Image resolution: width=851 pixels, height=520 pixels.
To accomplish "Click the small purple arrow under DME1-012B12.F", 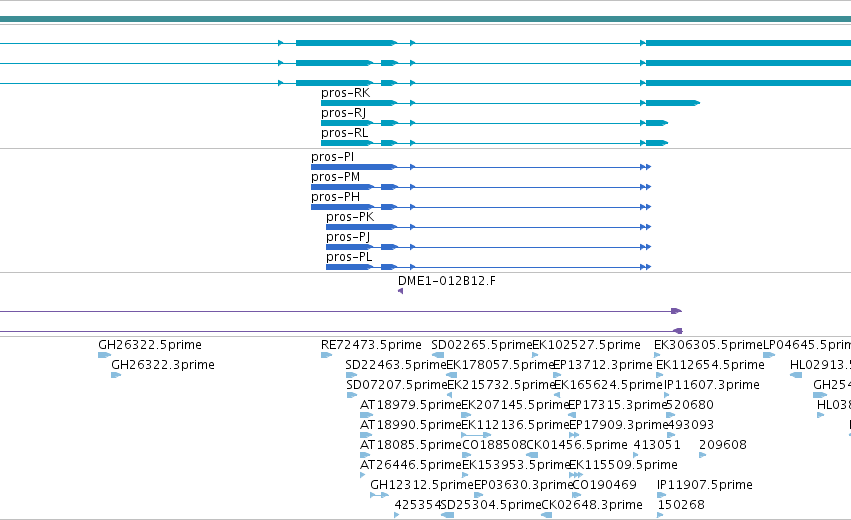I will tap(401, 291).
